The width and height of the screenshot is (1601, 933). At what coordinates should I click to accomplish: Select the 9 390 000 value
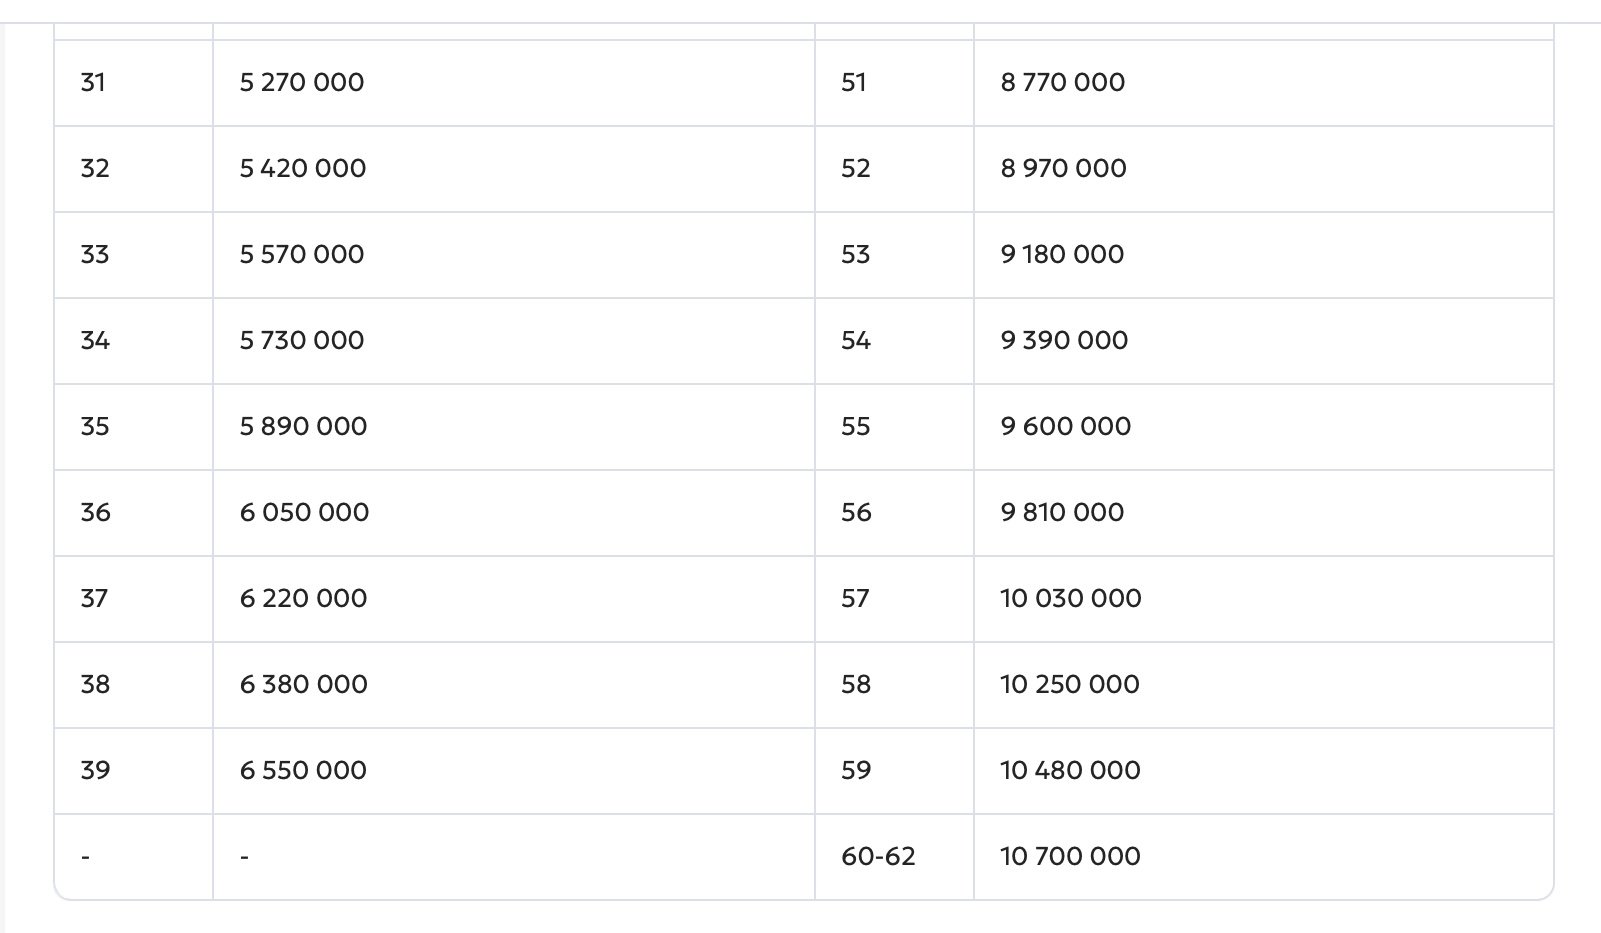(1064, 340)
